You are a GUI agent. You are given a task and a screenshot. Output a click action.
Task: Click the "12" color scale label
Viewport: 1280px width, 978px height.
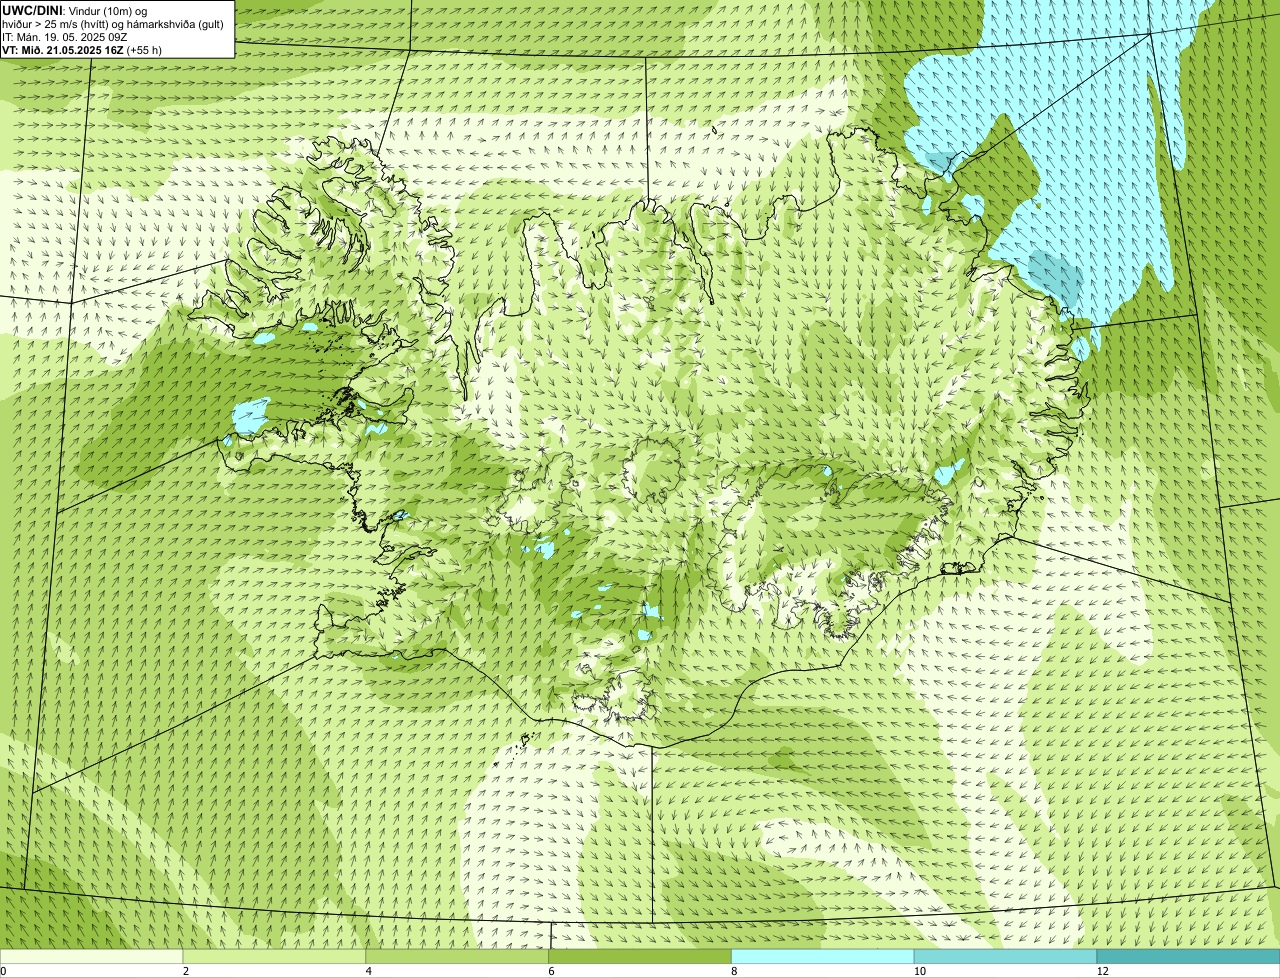point(1102,971)
